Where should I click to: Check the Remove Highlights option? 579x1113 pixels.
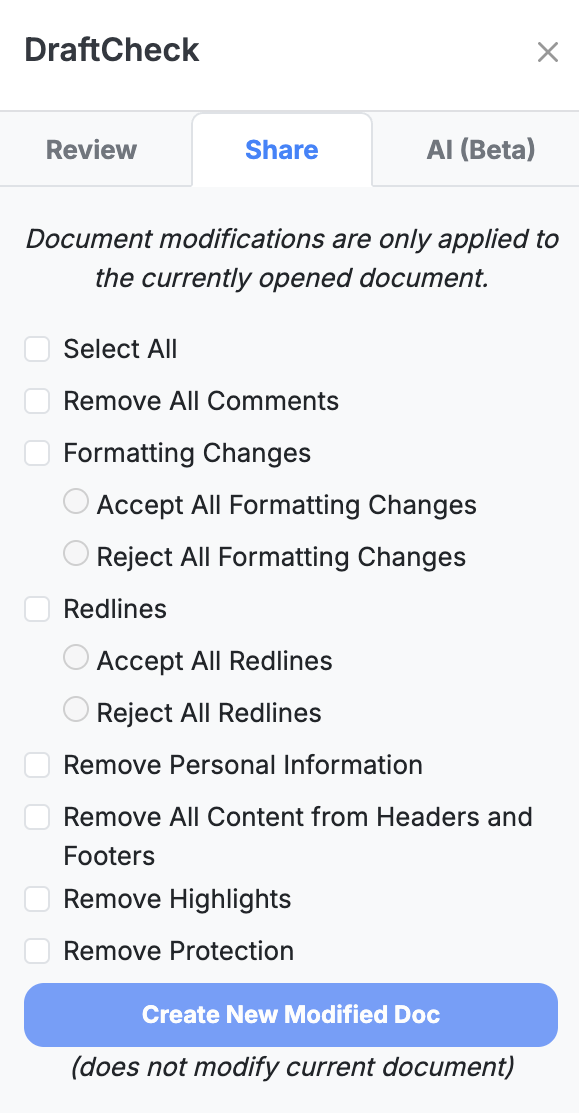tap(37, 899)
